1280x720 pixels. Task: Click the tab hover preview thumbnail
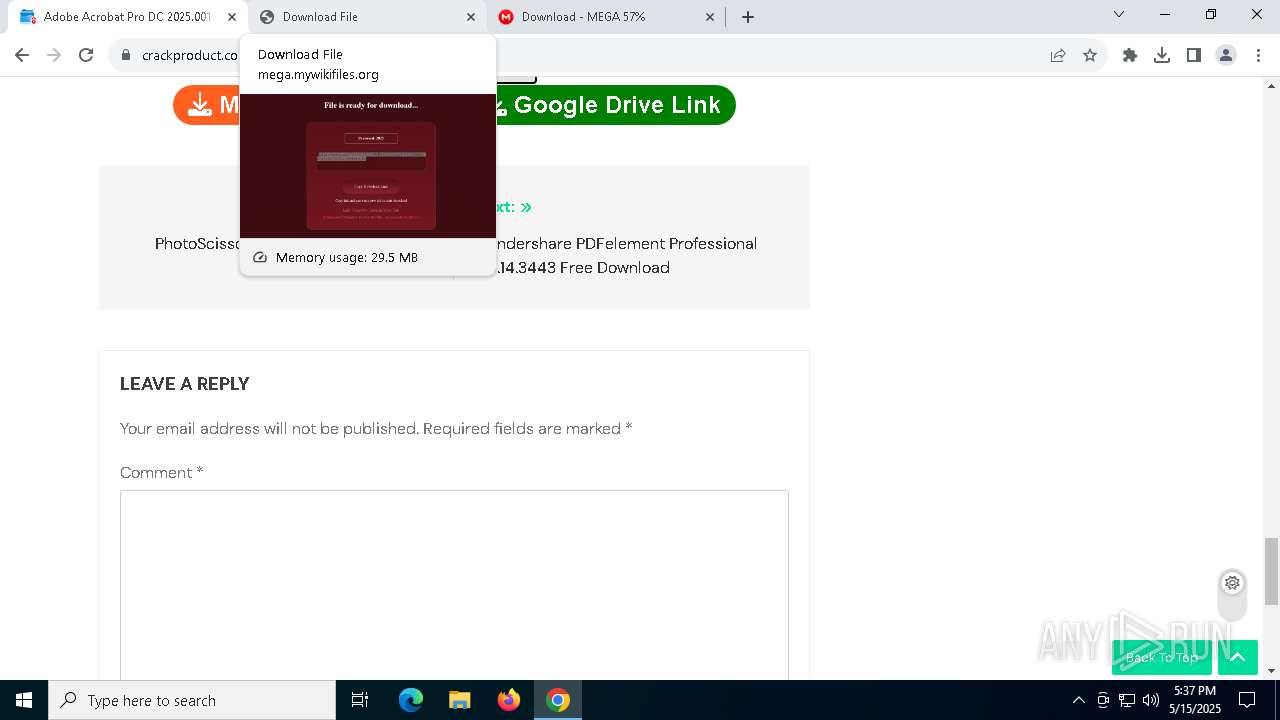[x=368, y=166]
